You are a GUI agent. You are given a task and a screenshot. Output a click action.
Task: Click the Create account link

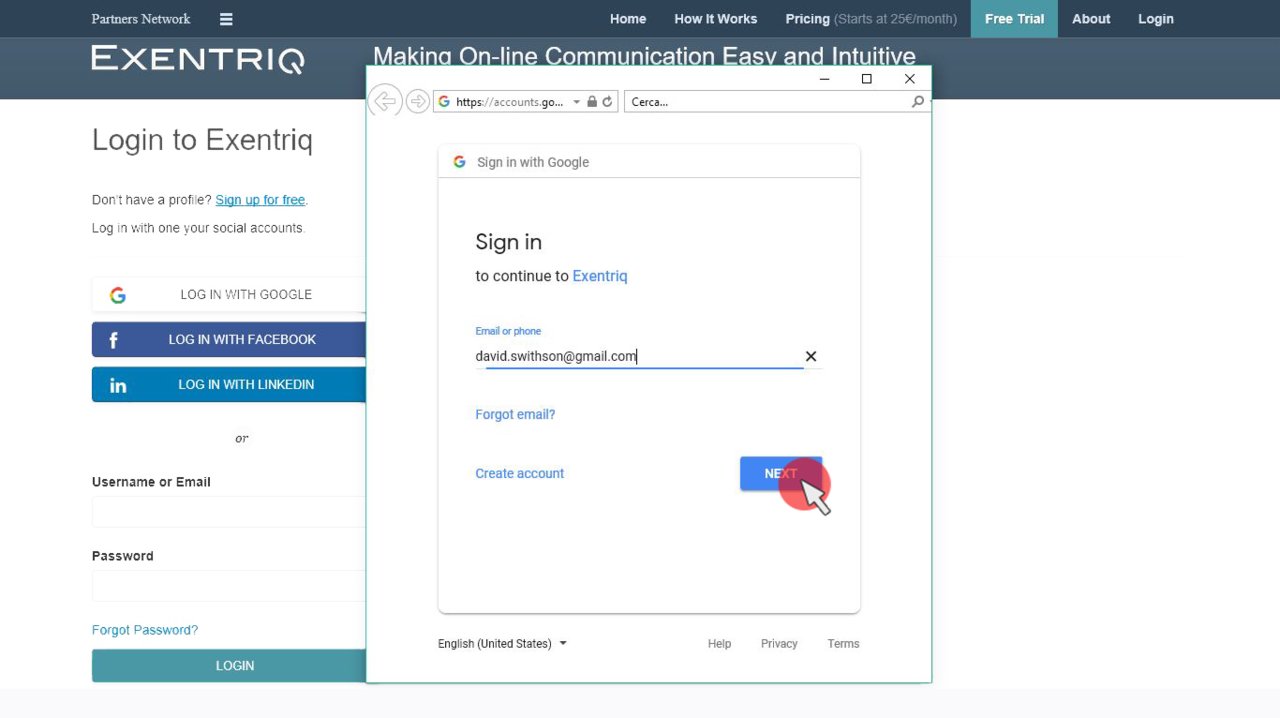(x=520, y=473)
